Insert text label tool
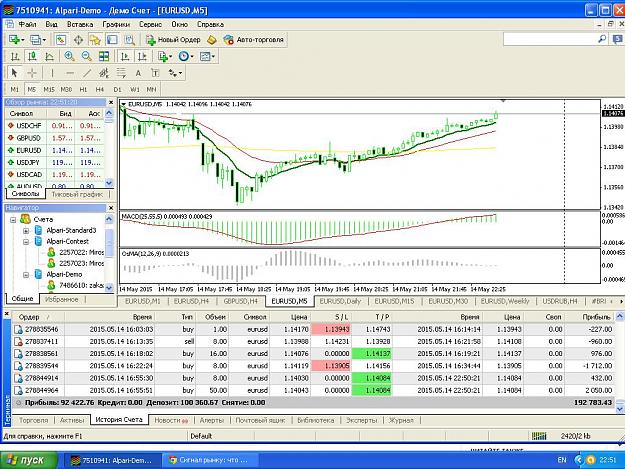This screenshot has width=625, height=469. click(x=155, y=73)
